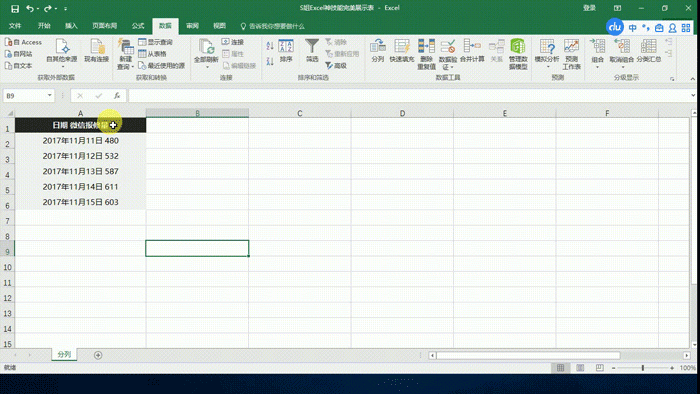Image resolution: width=700 pixels, height=394 pixels.
Task: Click 高级 advanced filter
Action: [x=336, y=66]
